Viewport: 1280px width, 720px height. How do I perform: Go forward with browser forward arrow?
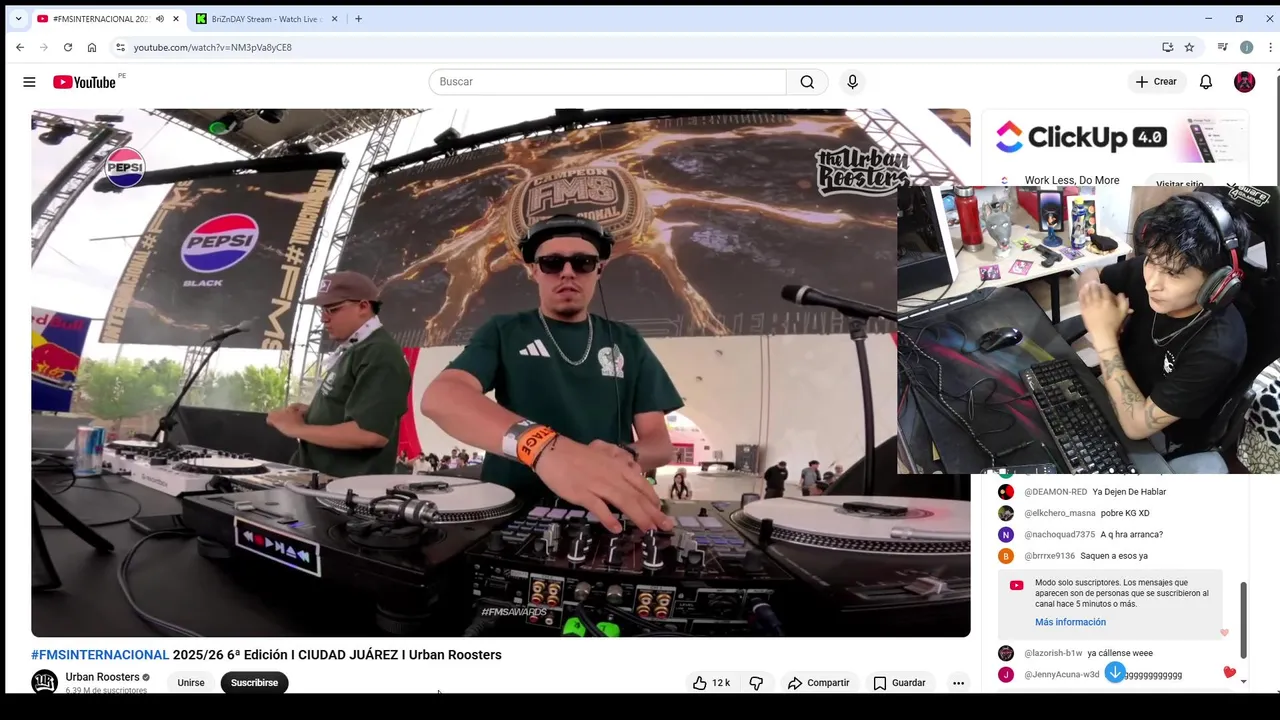(44, 47)
